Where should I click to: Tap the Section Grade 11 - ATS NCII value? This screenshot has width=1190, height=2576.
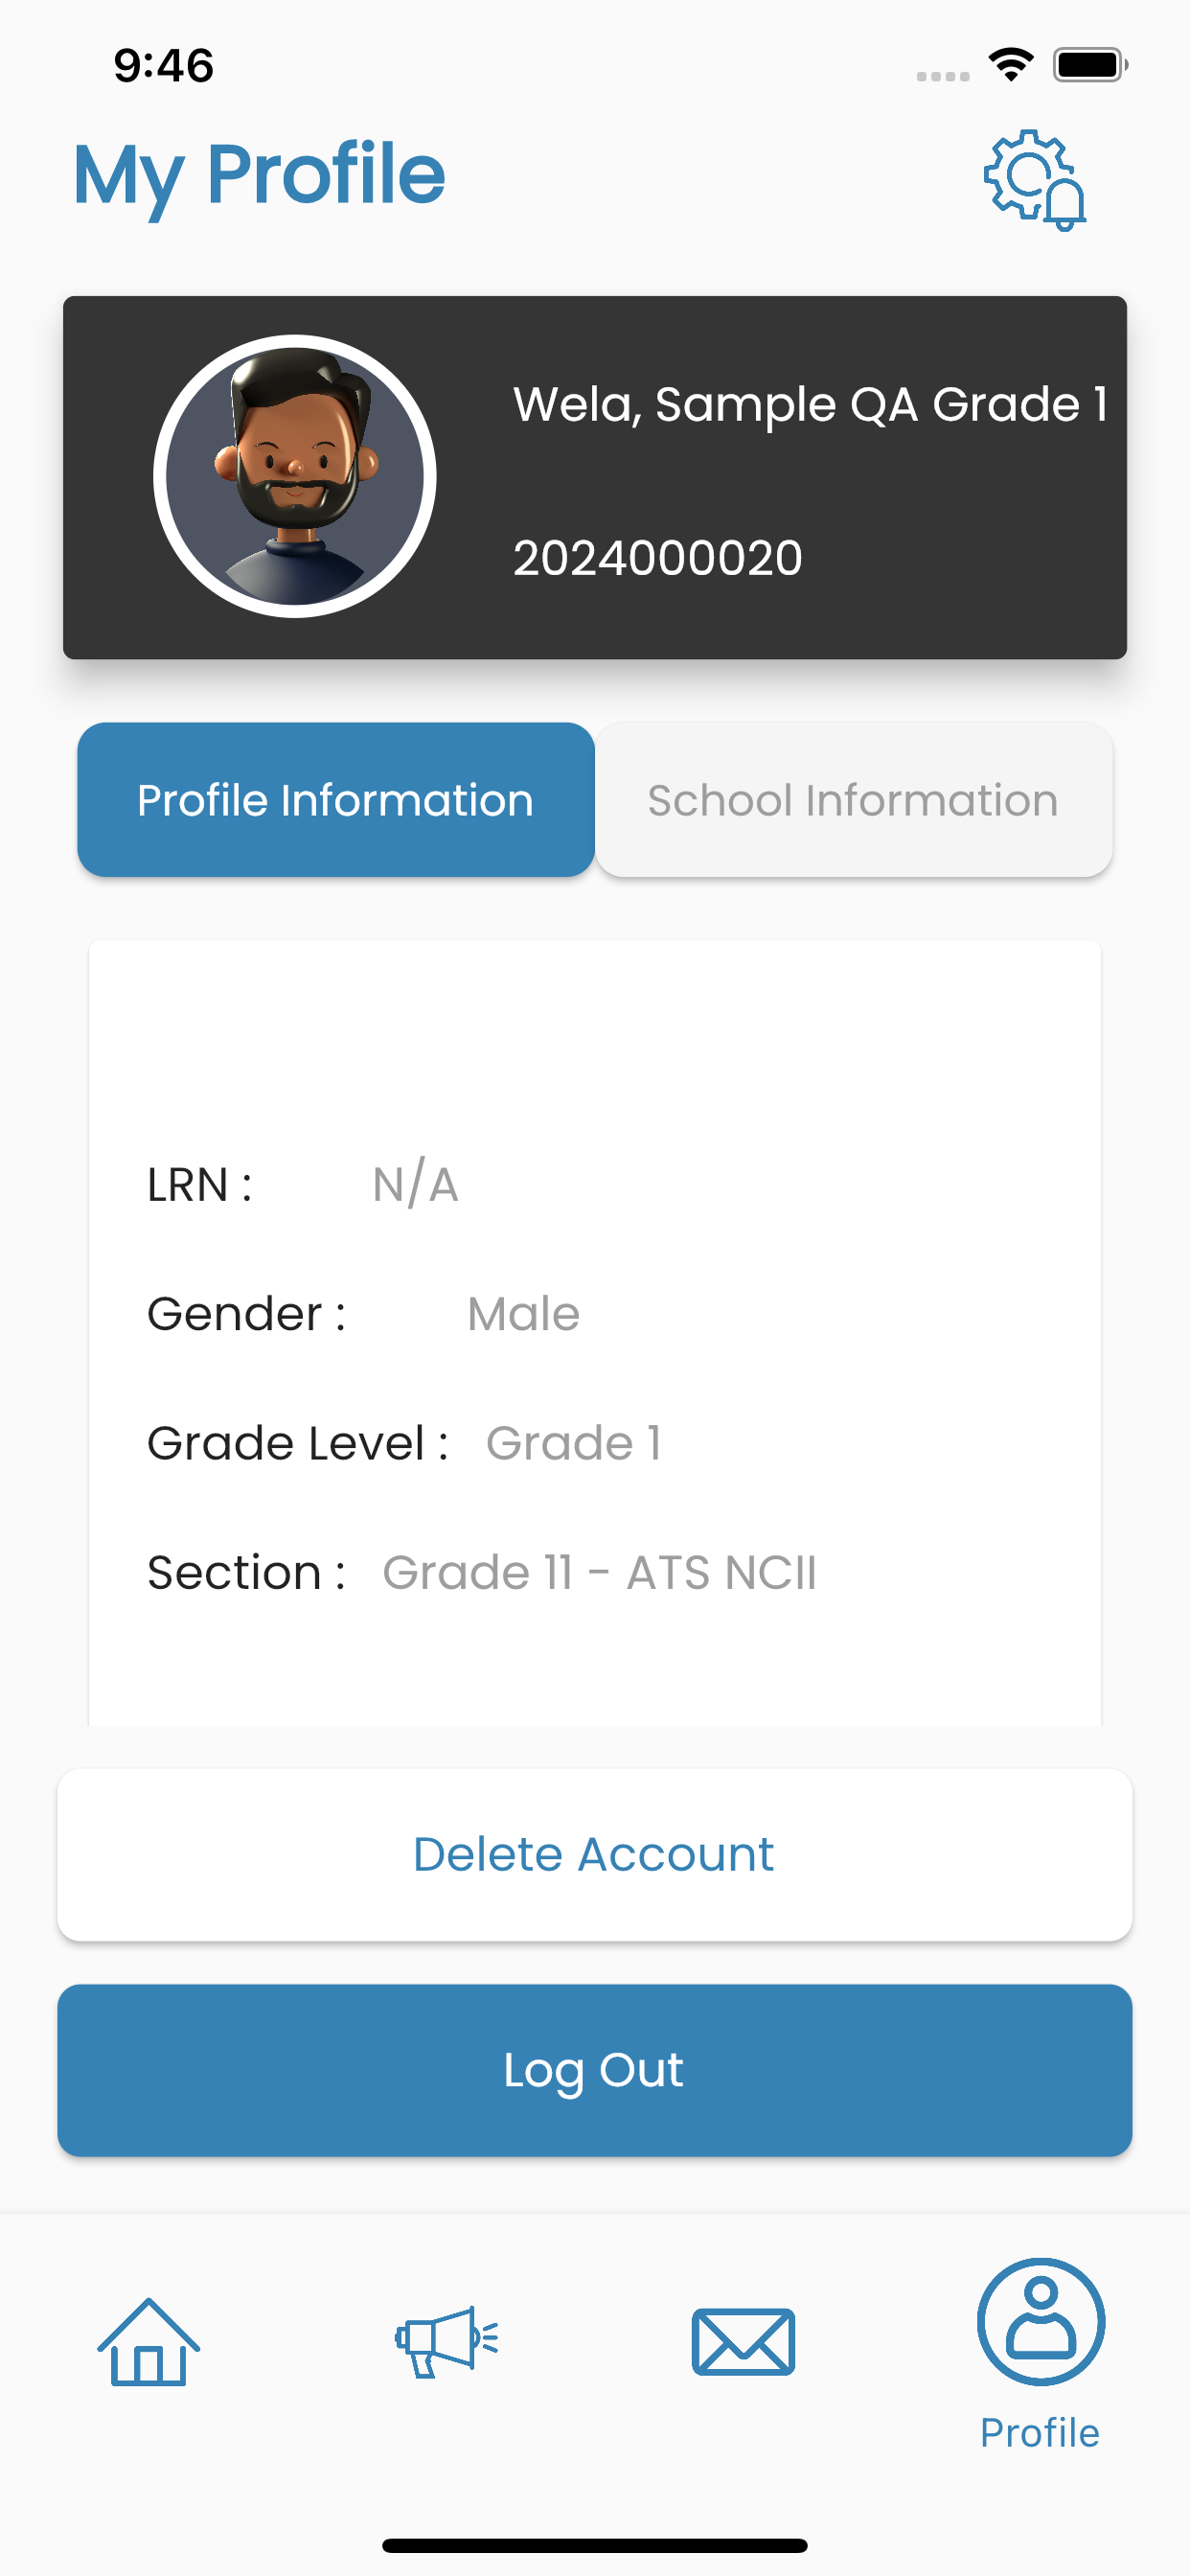click(x=600, y=1572)
